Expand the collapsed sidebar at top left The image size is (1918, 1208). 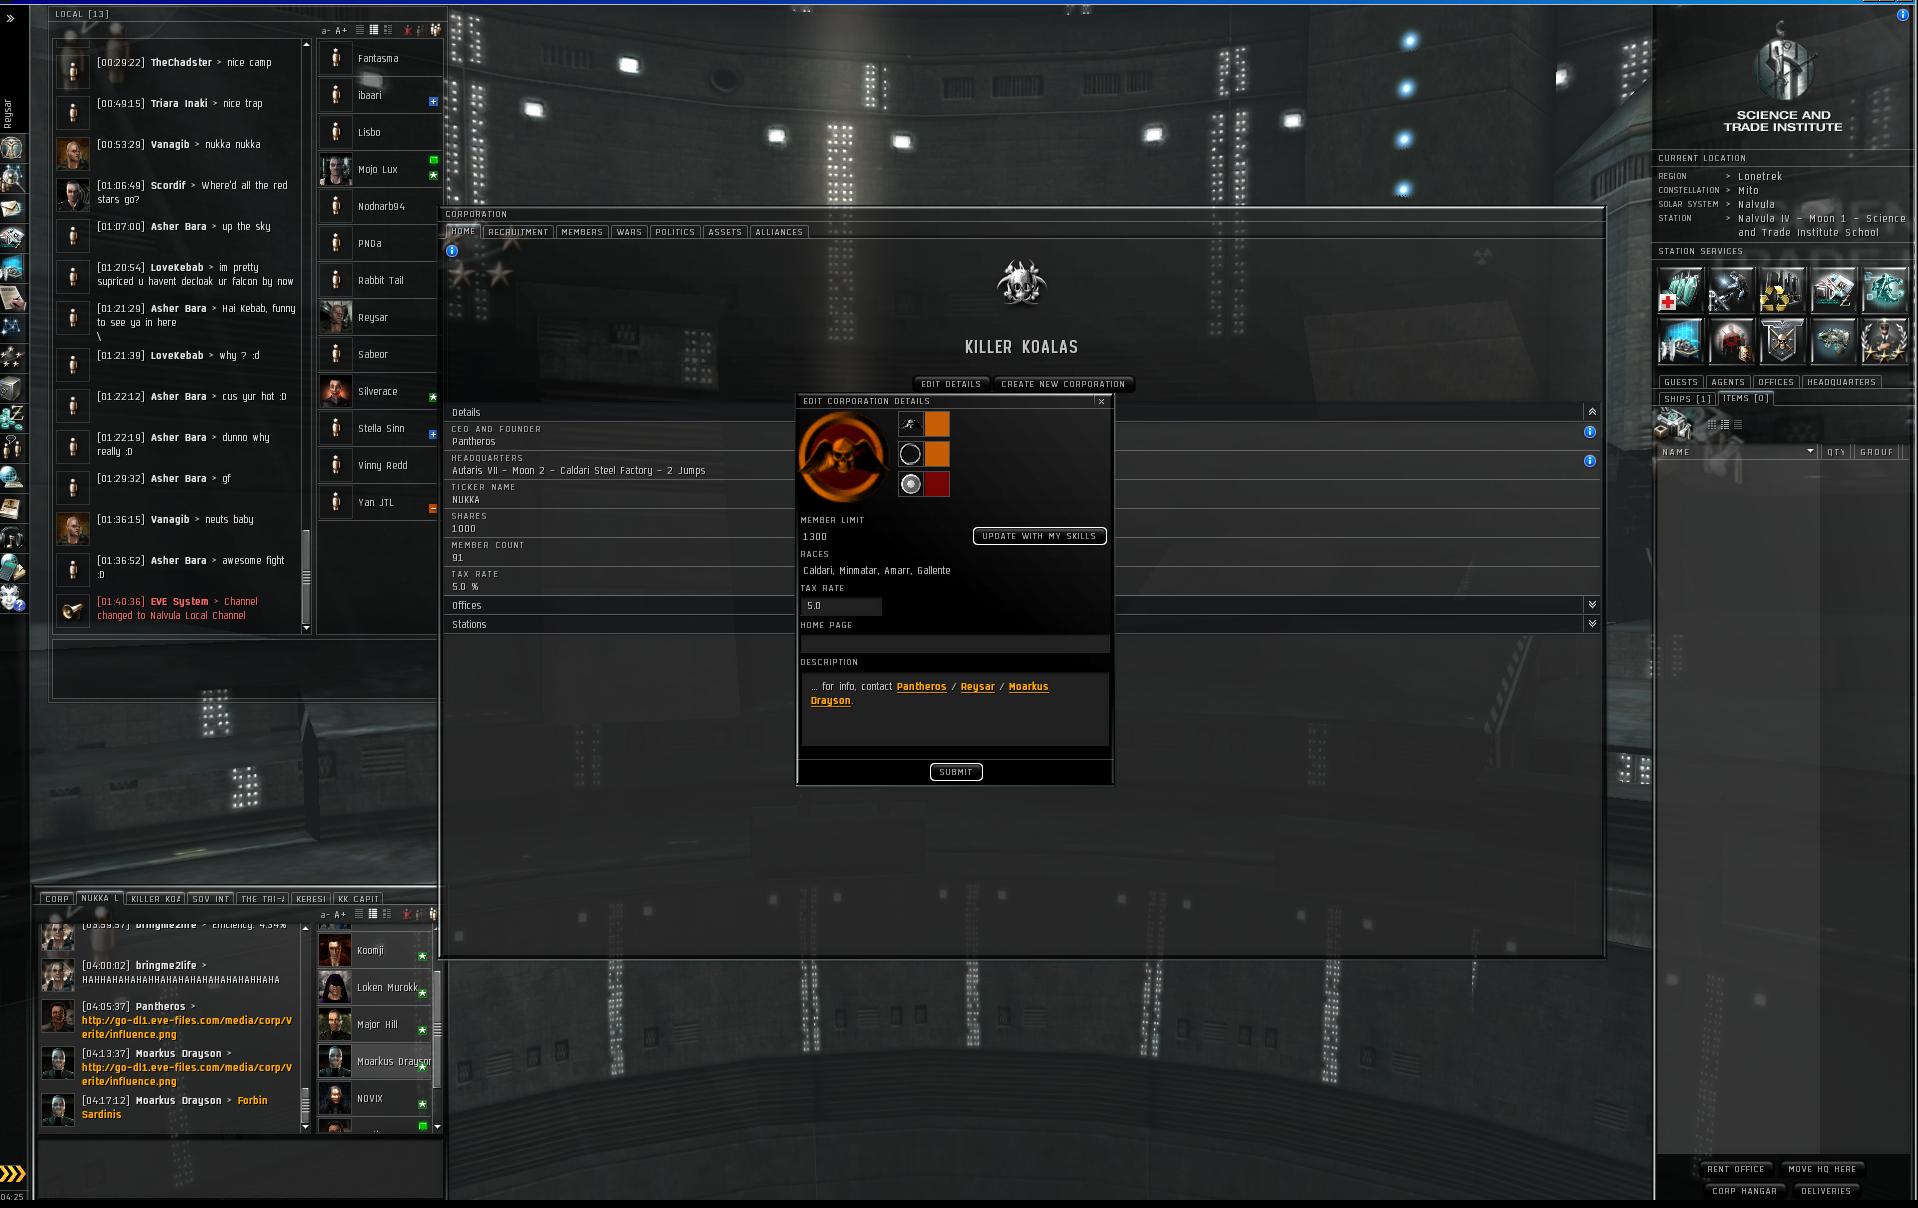tap(10, 18)
